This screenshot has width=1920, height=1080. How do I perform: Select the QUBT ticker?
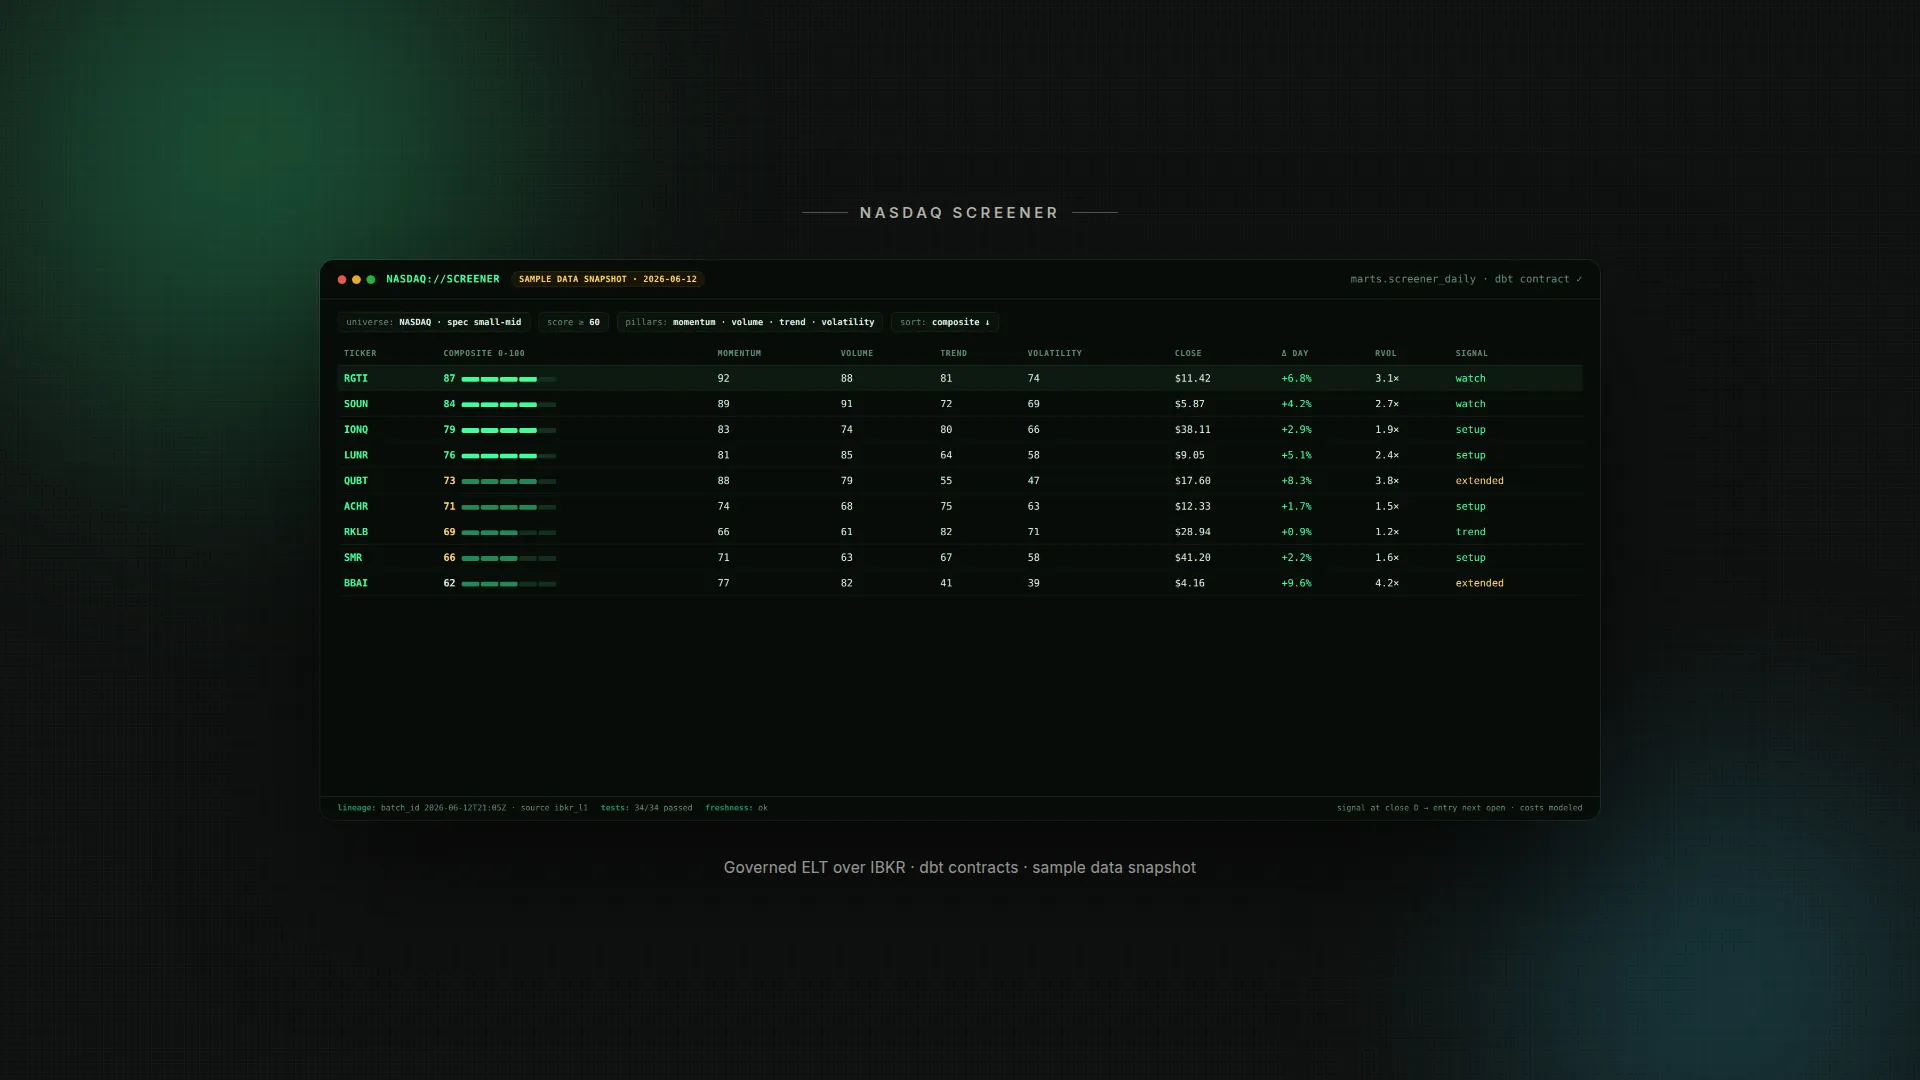[356, 481]
